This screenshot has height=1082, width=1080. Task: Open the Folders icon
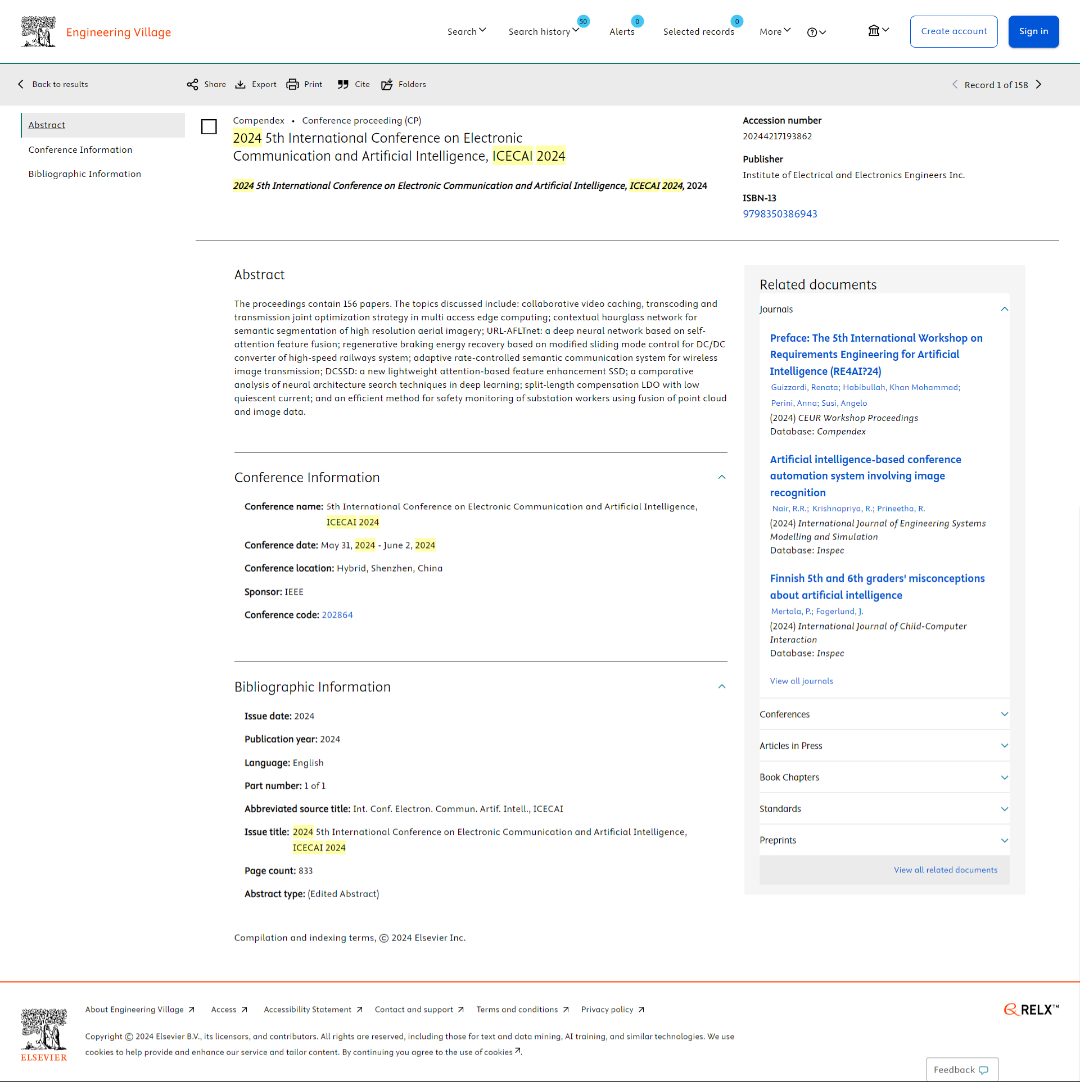[x=388, y=85]
